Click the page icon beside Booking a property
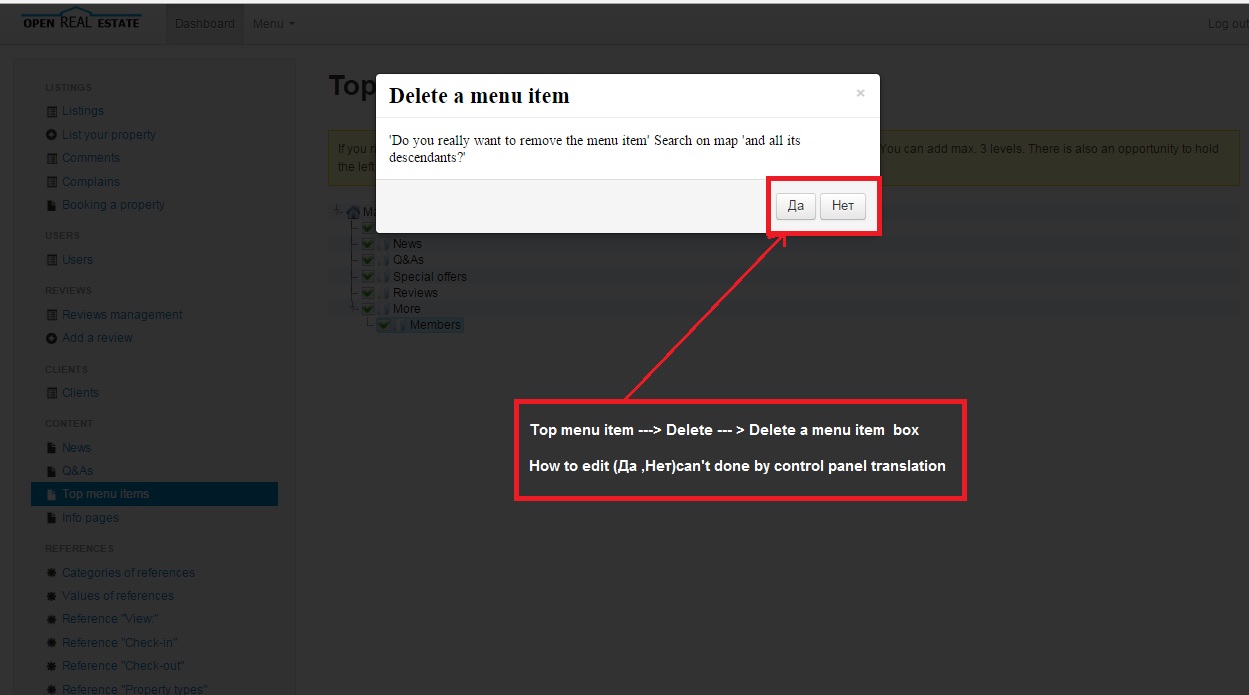1249x695 pixels. [x=50, y=204]
